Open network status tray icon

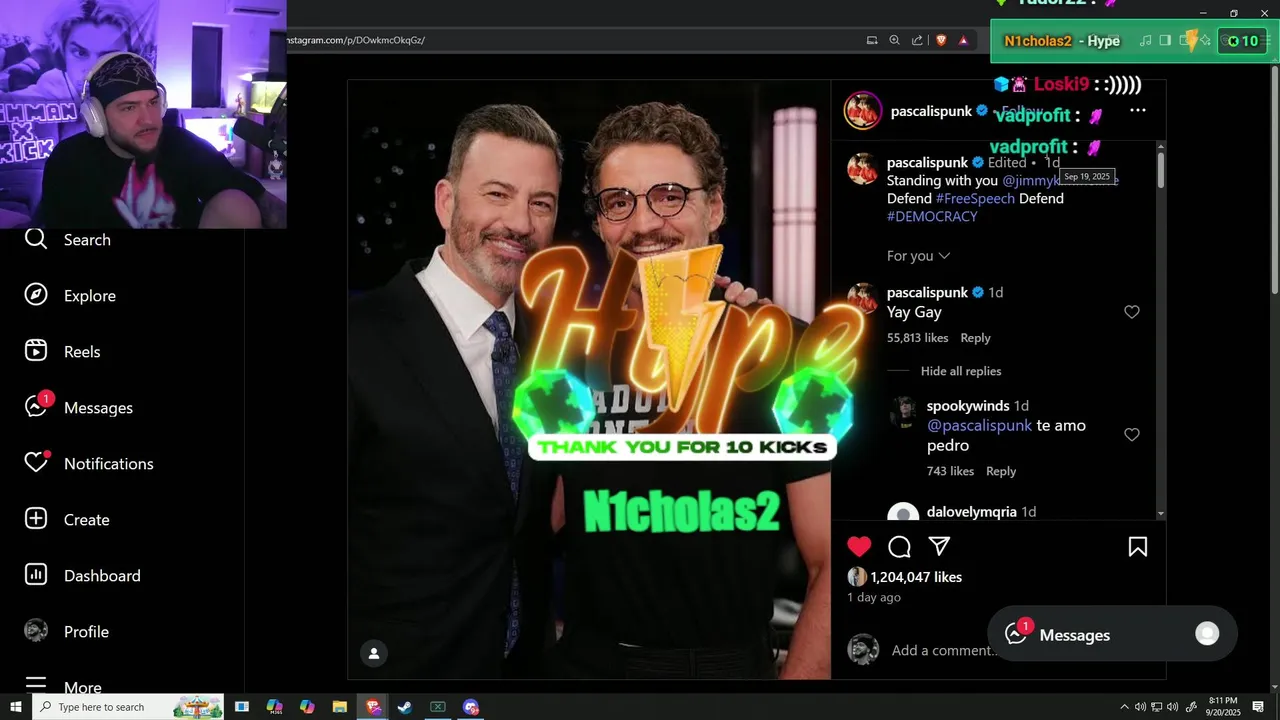1157,707
